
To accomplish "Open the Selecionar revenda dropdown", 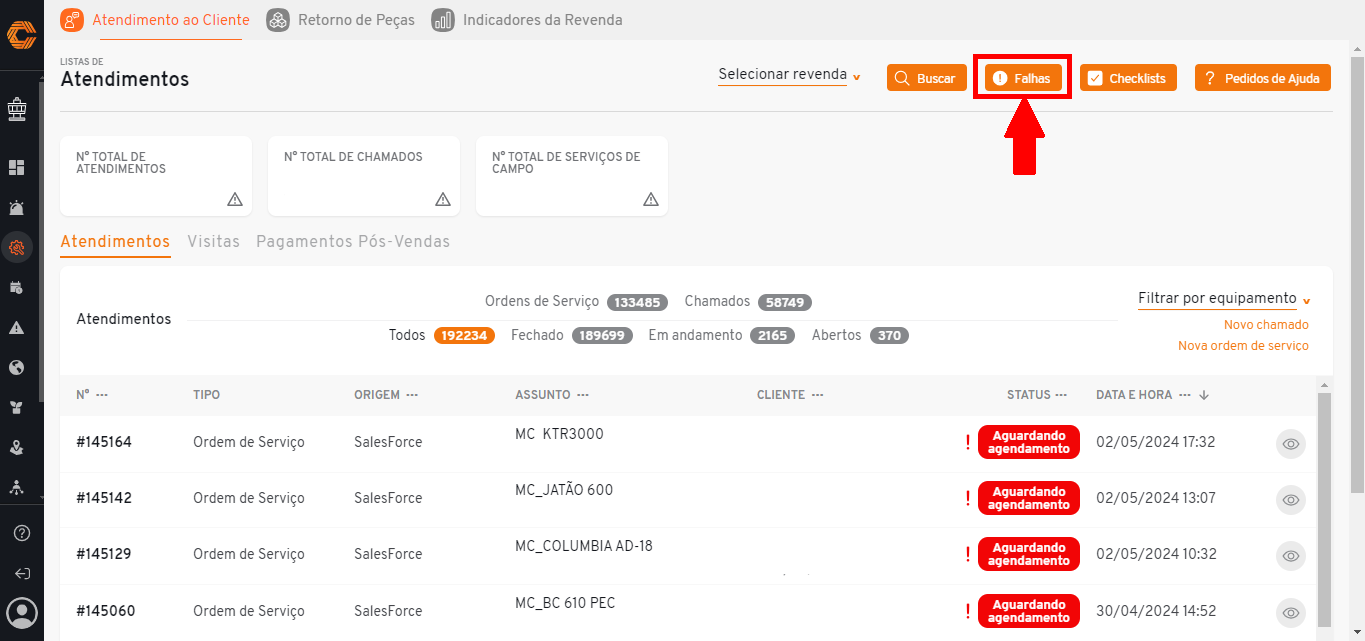I will click(789, 75).
